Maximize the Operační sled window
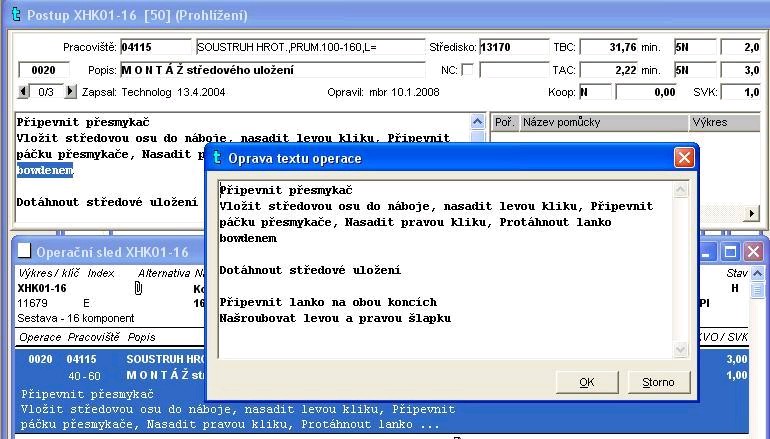Screen dimensions: 770x439 pyautogui.click(x=731, y=252)
